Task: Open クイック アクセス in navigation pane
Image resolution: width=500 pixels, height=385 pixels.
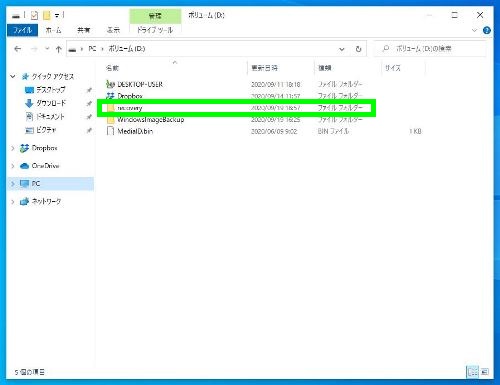Action: (x=53, y=77)
